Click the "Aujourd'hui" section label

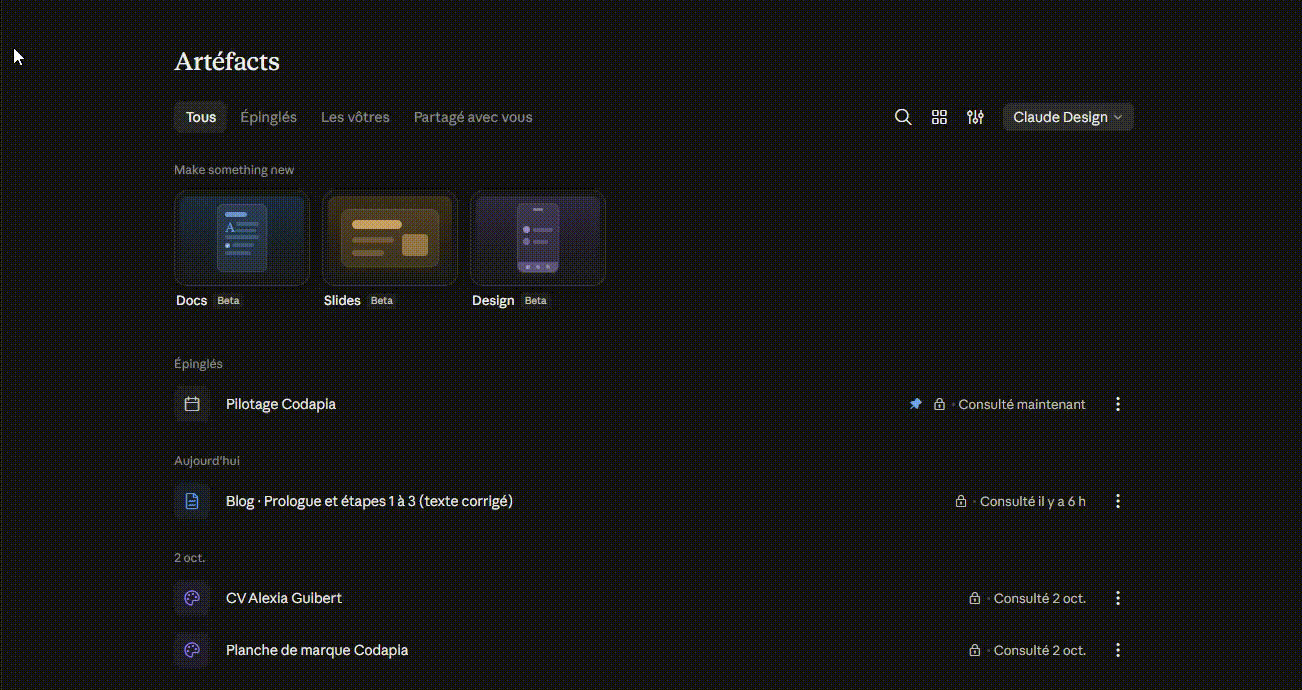tap(207, 461)
